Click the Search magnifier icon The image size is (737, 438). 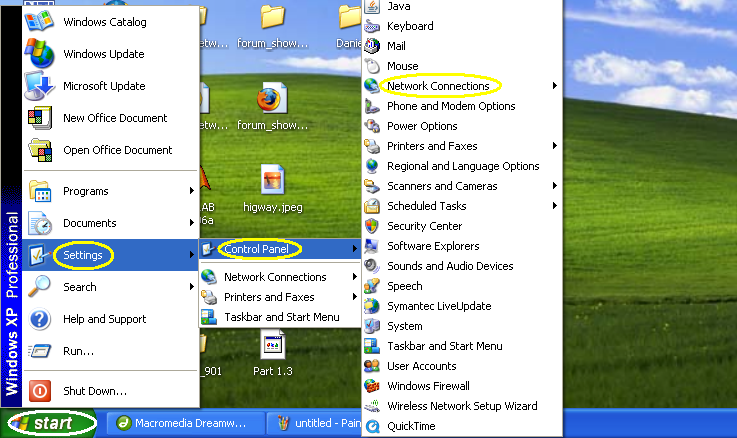click(39, 287)
